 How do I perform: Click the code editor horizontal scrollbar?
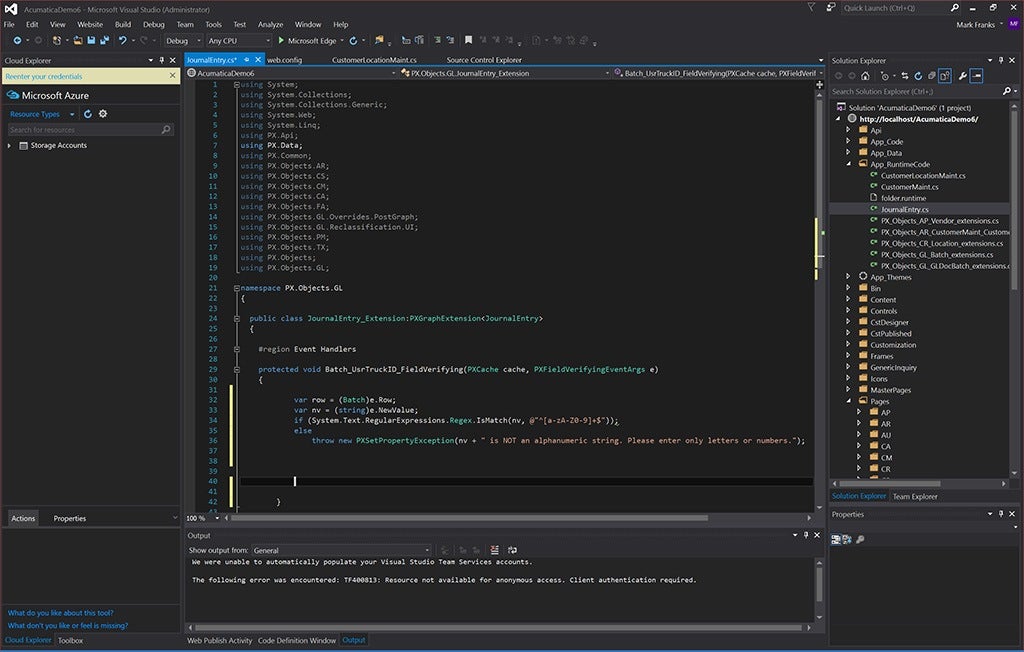pos(469,518)
